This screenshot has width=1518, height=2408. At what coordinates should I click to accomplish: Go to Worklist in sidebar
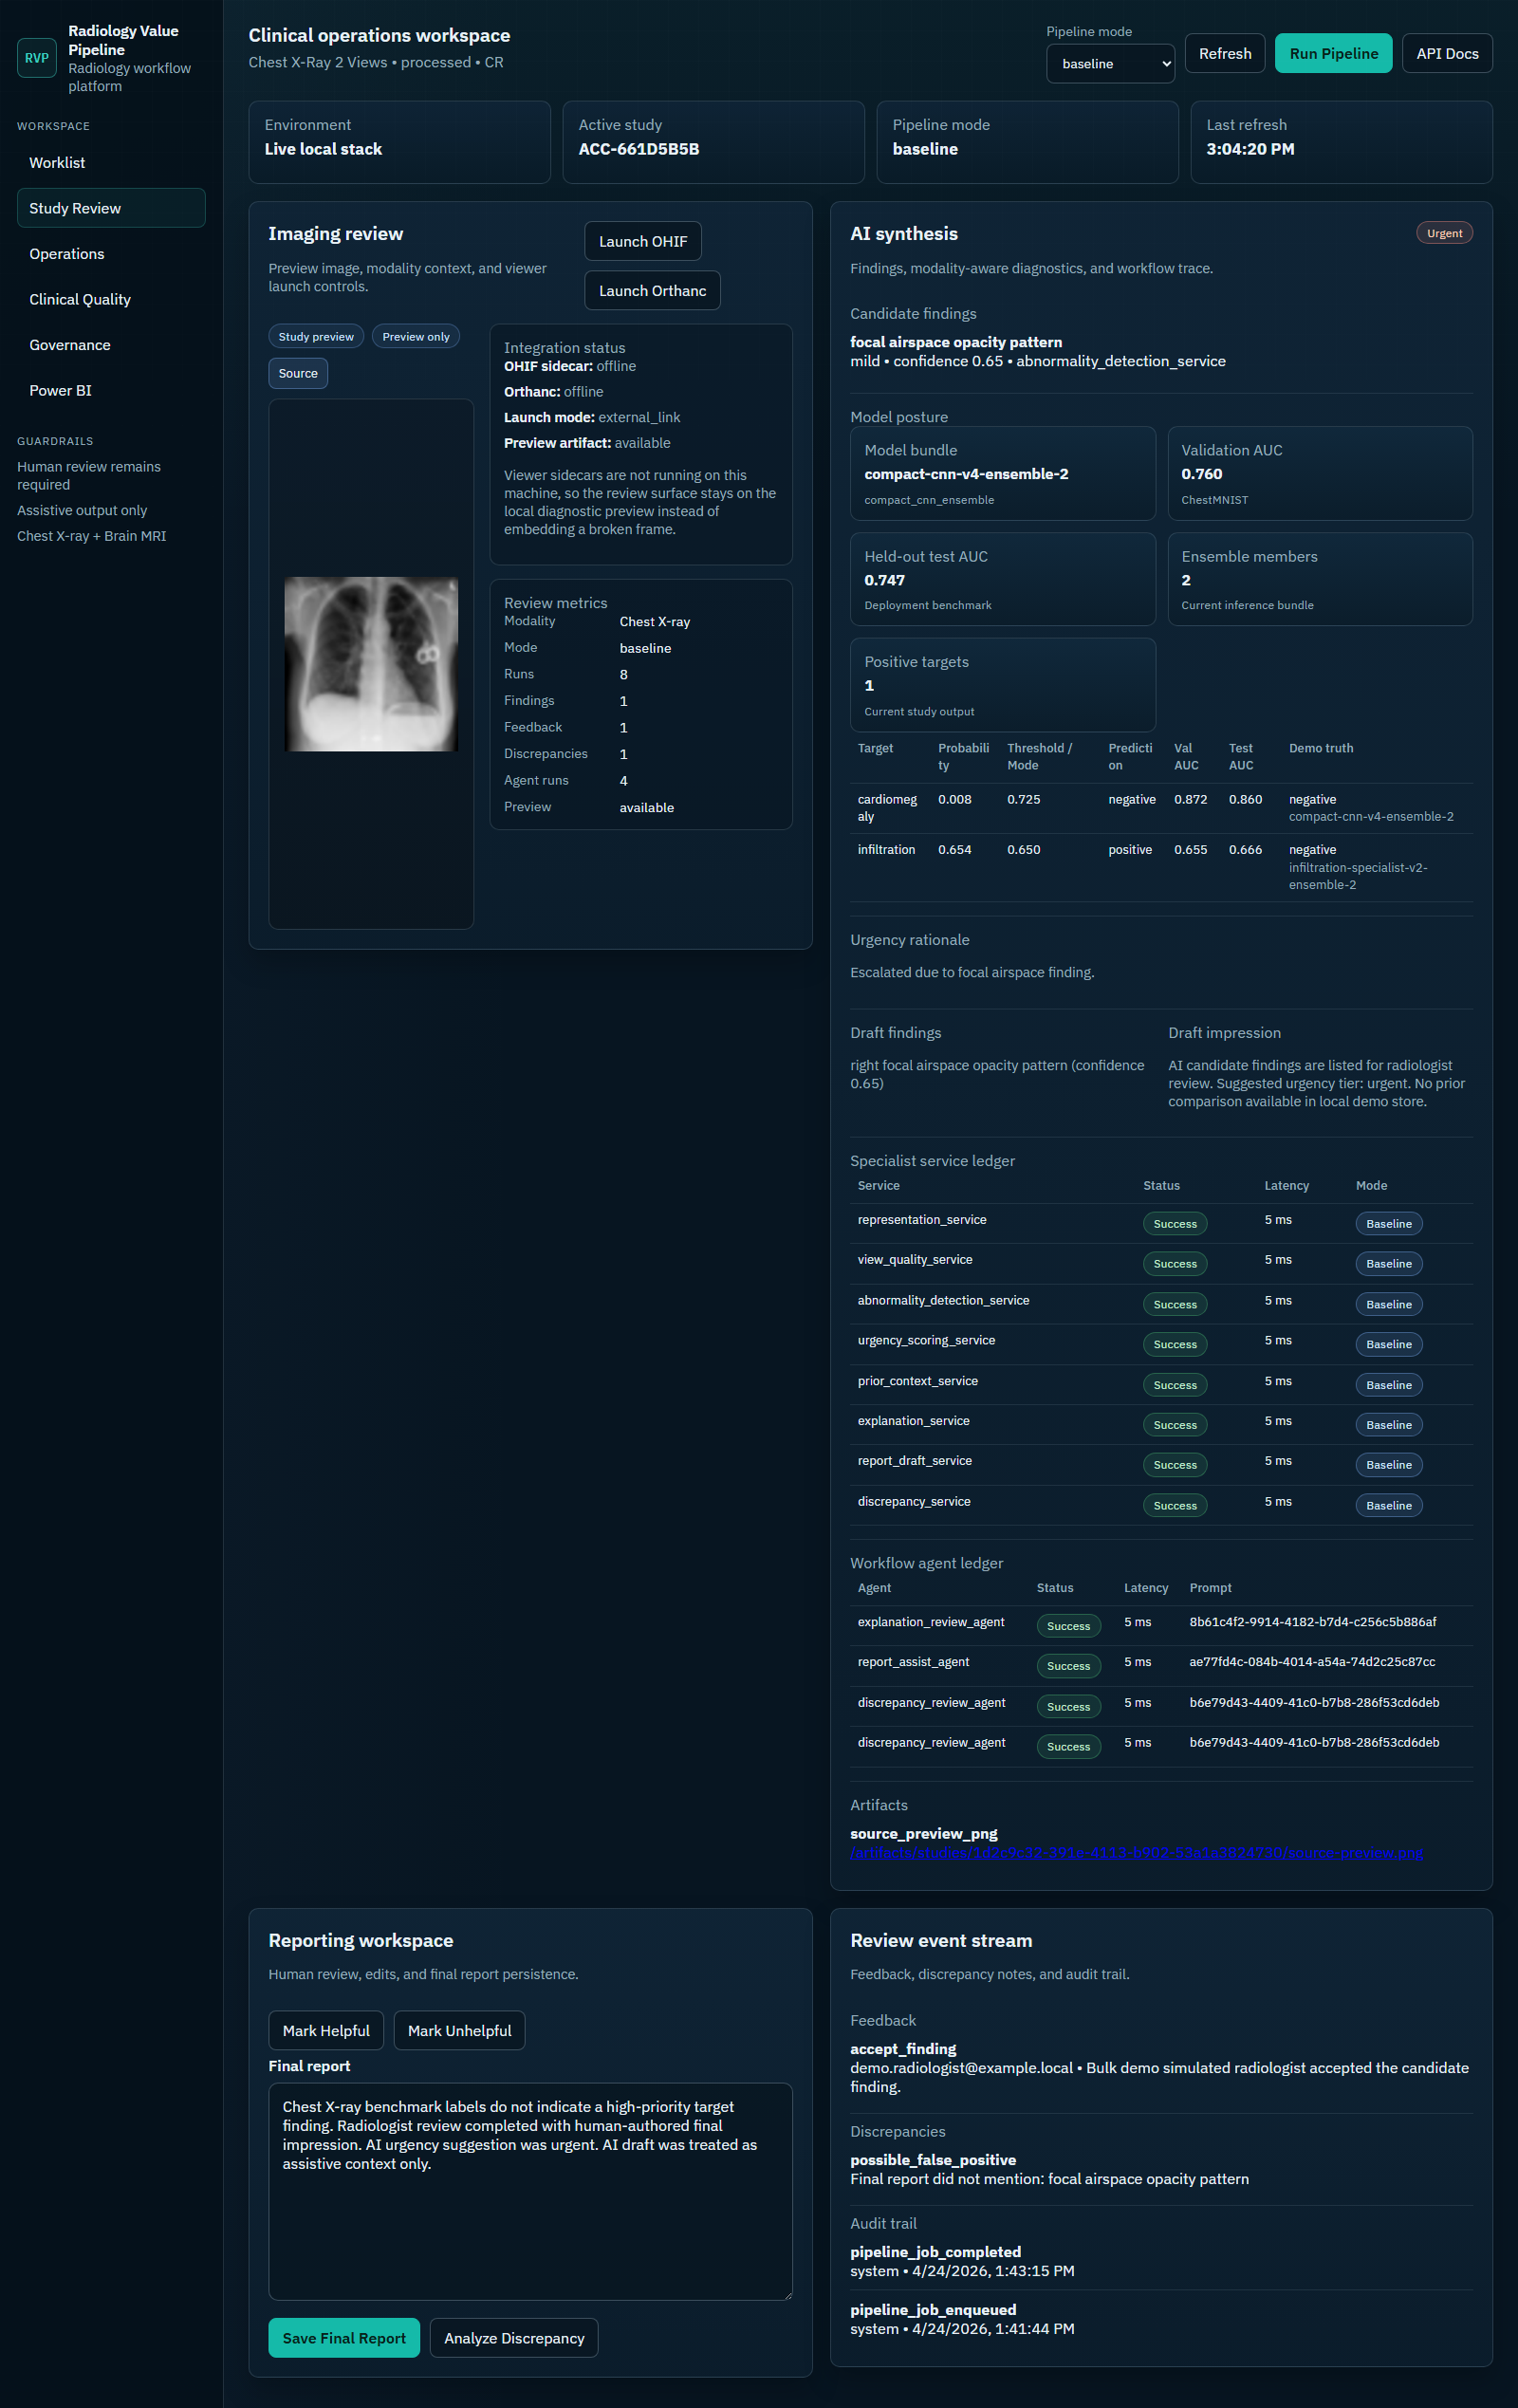[111, 163]
